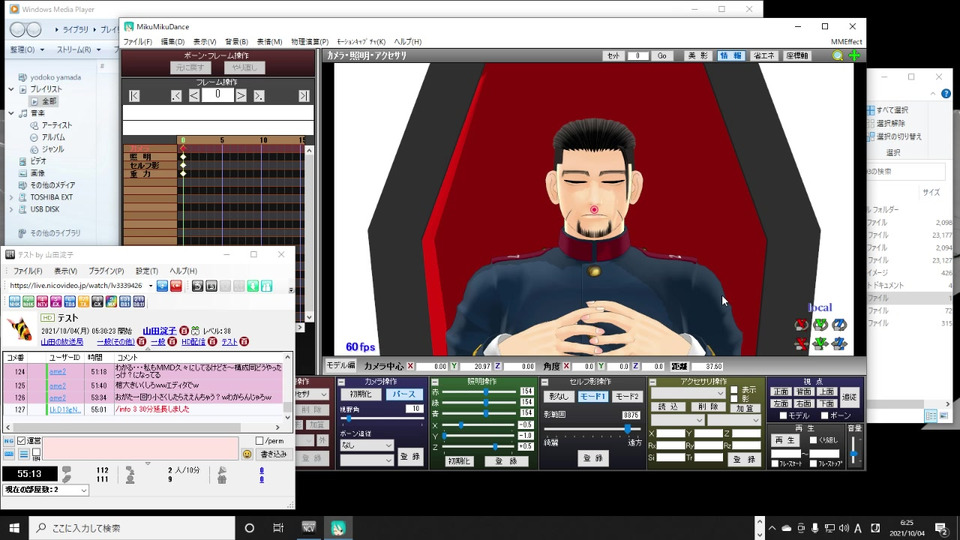Viewport: 960px width, 540px height.
Task: Toggle the モデル checkbox in view panel
Action: (x=783, y=416)
